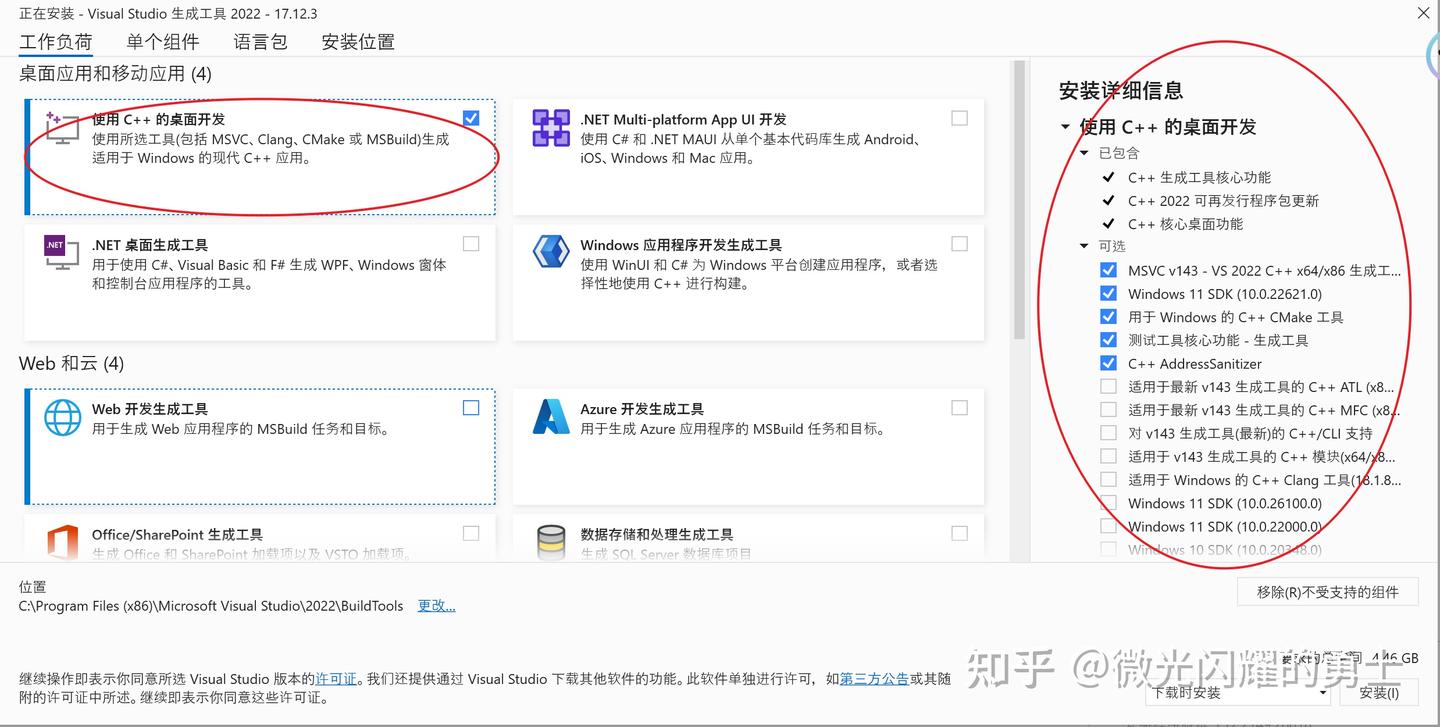Screen dimensions: 1440x727
Task: Check the Windows 11 SDK (10.0.26100.0) option
Action: 1108,503
